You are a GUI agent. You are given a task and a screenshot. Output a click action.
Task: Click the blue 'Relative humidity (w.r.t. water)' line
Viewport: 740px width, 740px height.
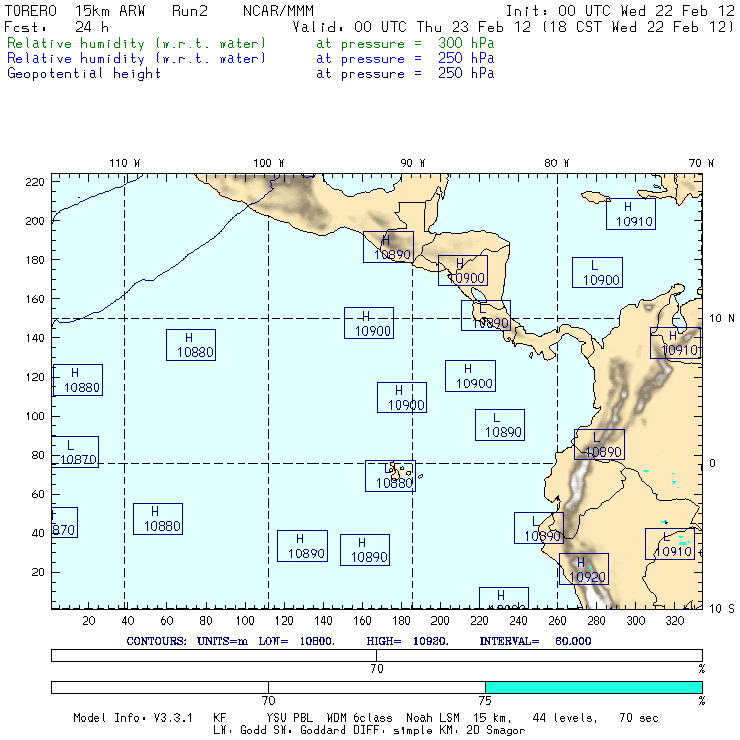pyautogui.click(x=136, y=59)
